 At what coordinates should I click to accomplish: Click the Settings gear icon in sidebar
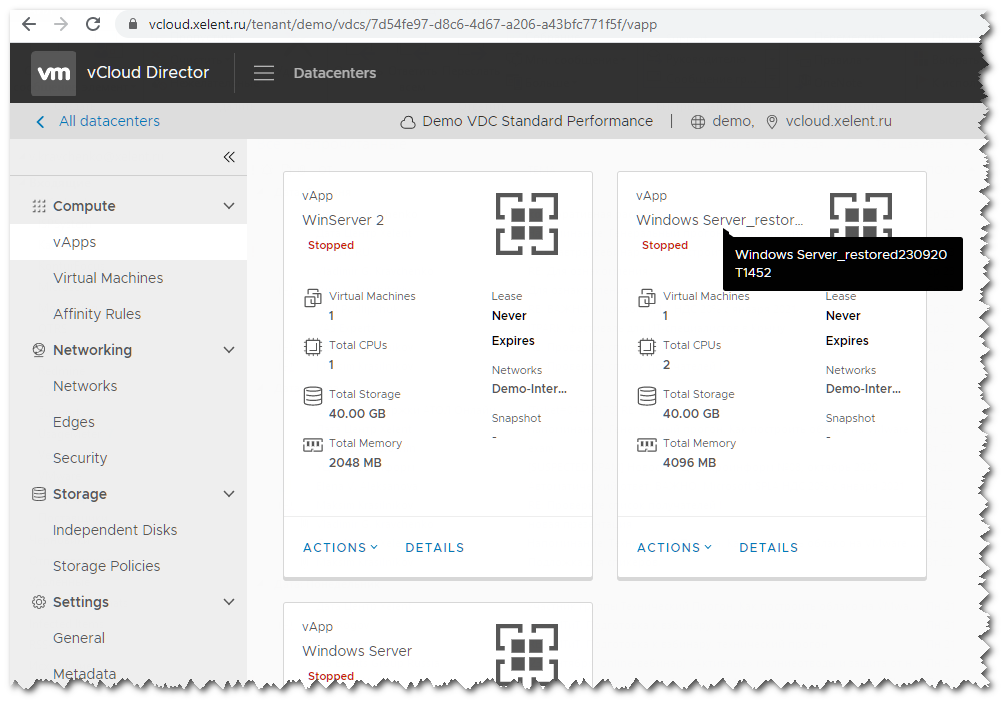pyautogui.click(x=39, y=602)
